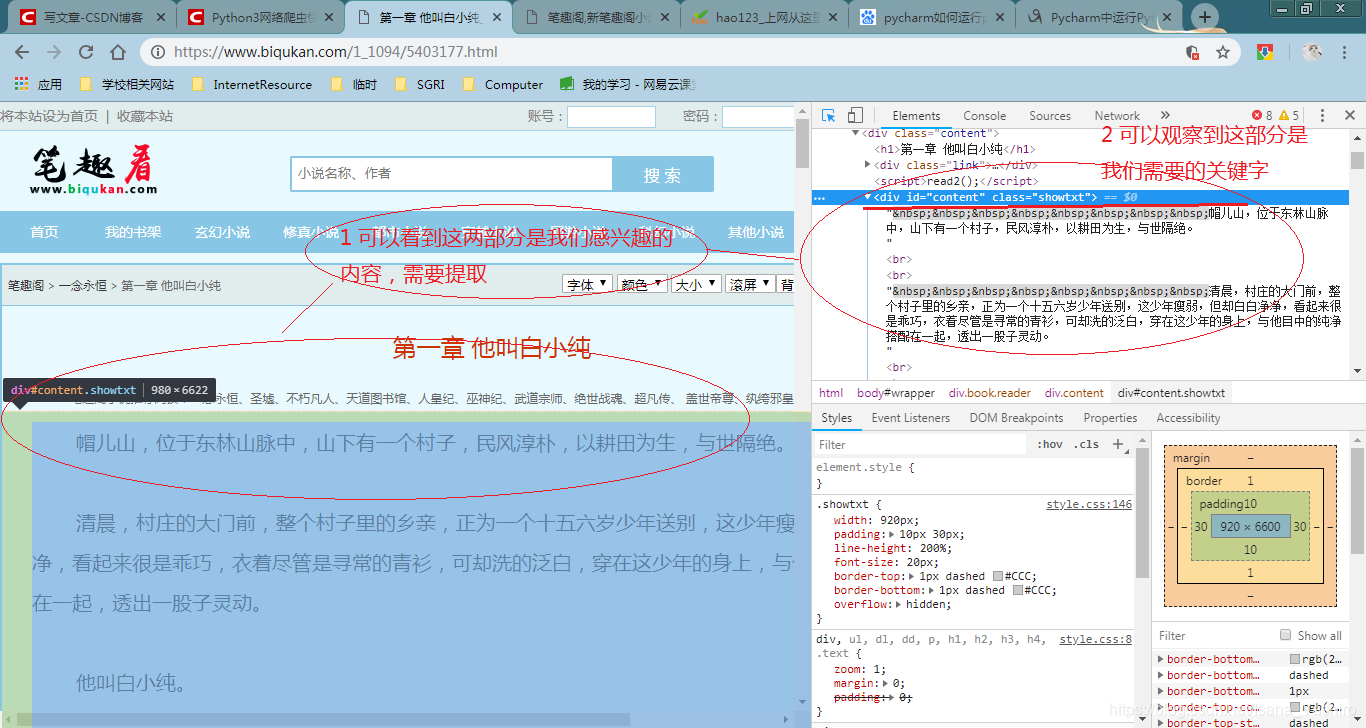Click the #CCC swatch on border-bottom
This screenshot has height=728, width=1366.
pos(1019,591)
